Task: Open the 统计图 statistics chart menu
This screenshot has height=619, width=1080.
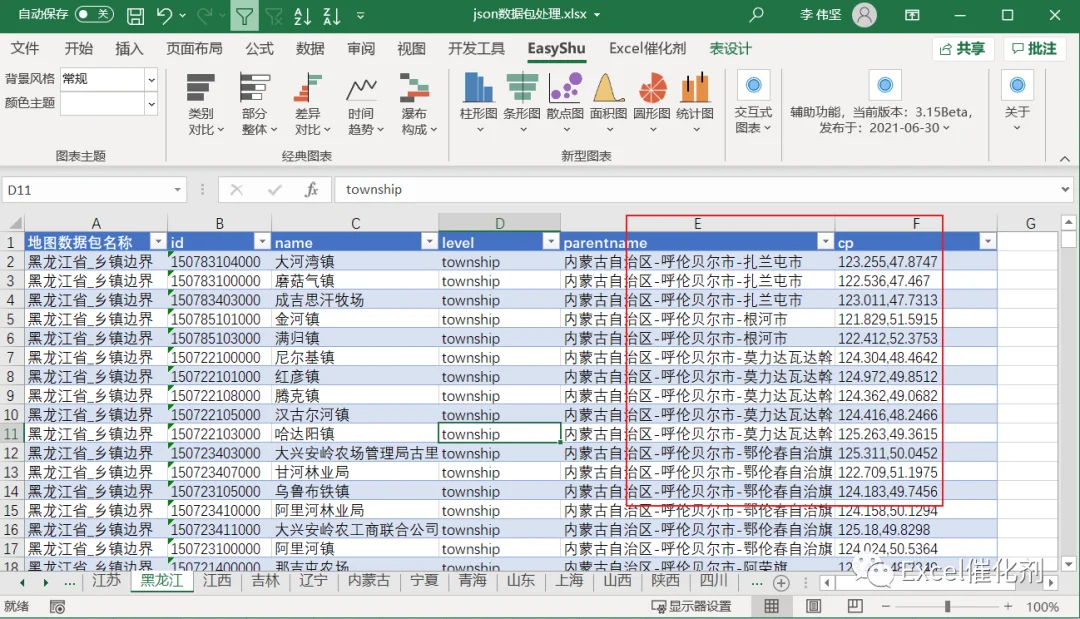Action: click(695, 103)
